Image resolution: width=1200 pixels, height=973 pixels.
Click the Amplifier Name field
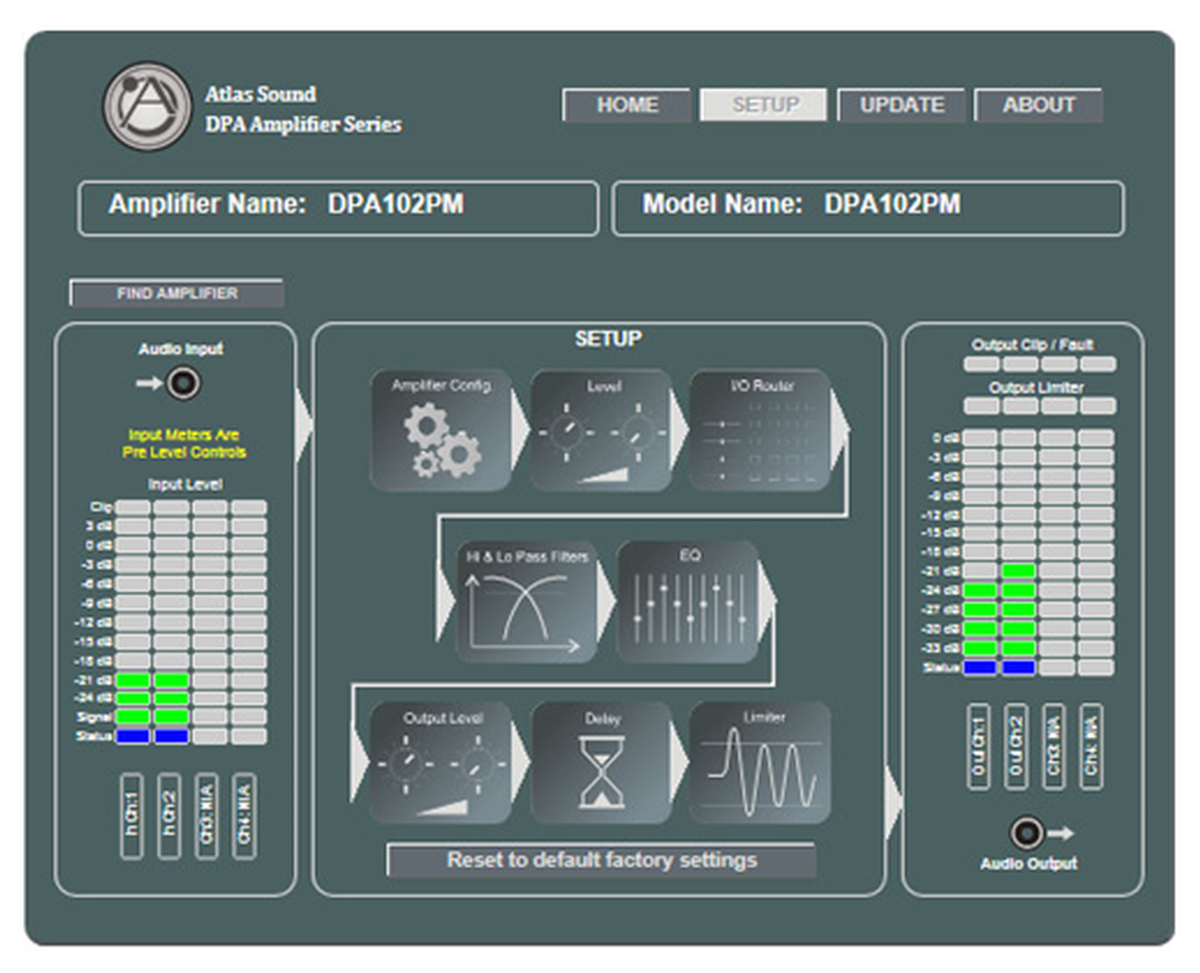point(338,207)
